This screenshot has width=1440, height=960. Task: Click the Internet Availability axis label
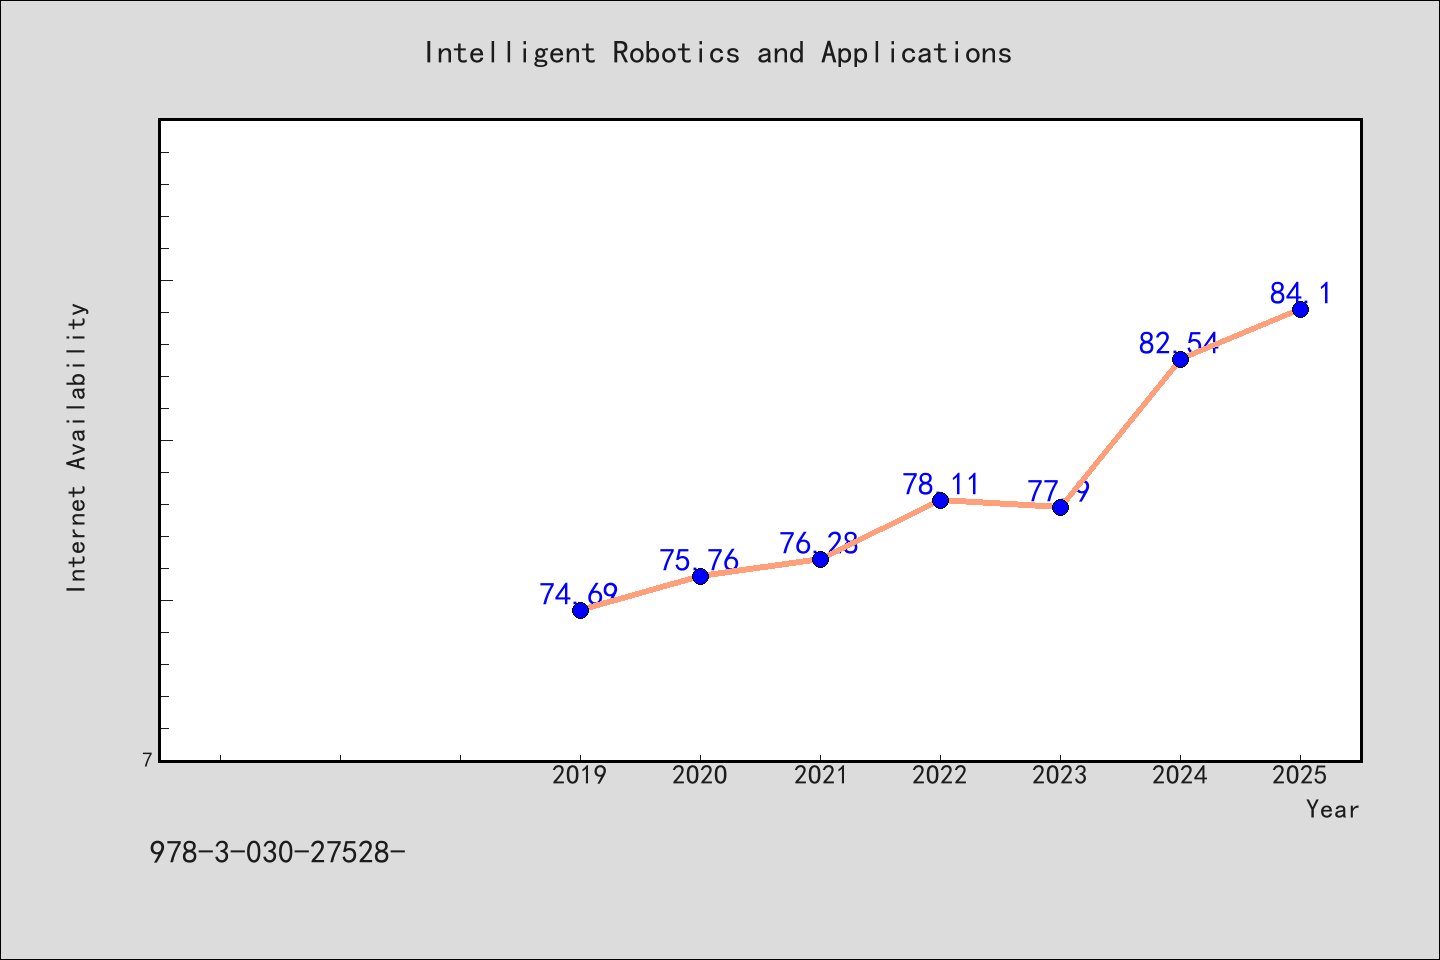tap(77, 447)
